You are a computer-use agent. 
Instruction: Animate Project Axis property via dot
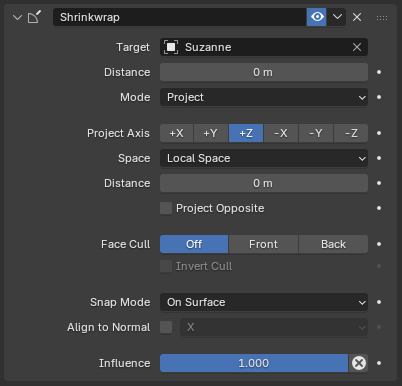(379, 133)
